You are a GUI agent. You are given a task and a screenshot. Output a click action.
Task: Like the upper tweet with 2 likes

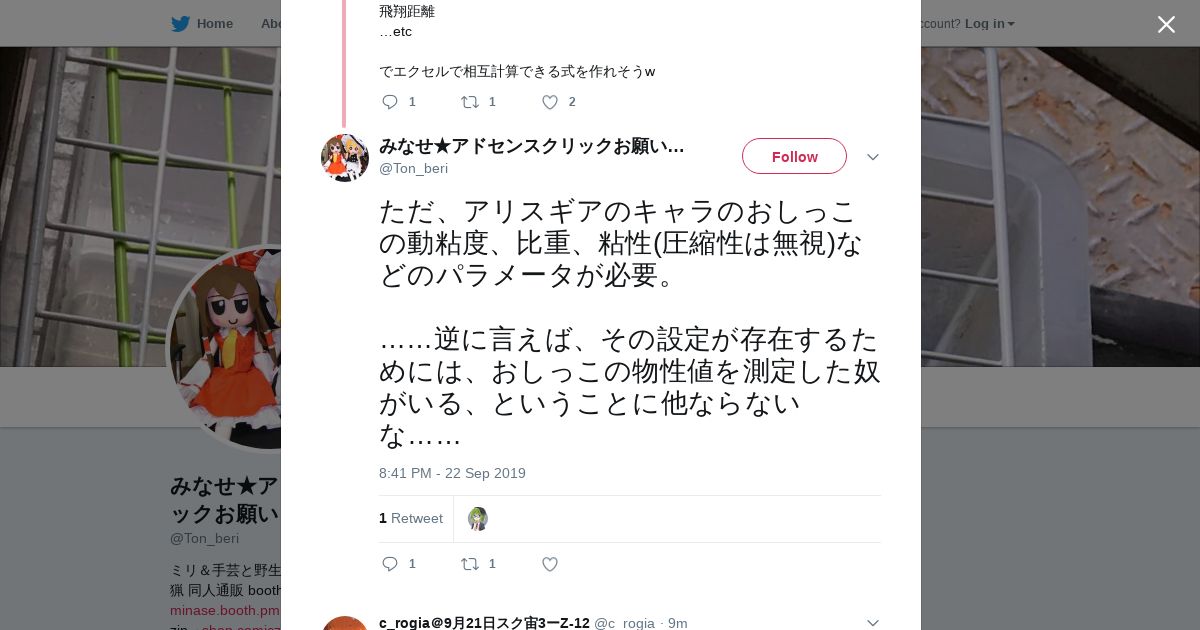pos(550,102)
